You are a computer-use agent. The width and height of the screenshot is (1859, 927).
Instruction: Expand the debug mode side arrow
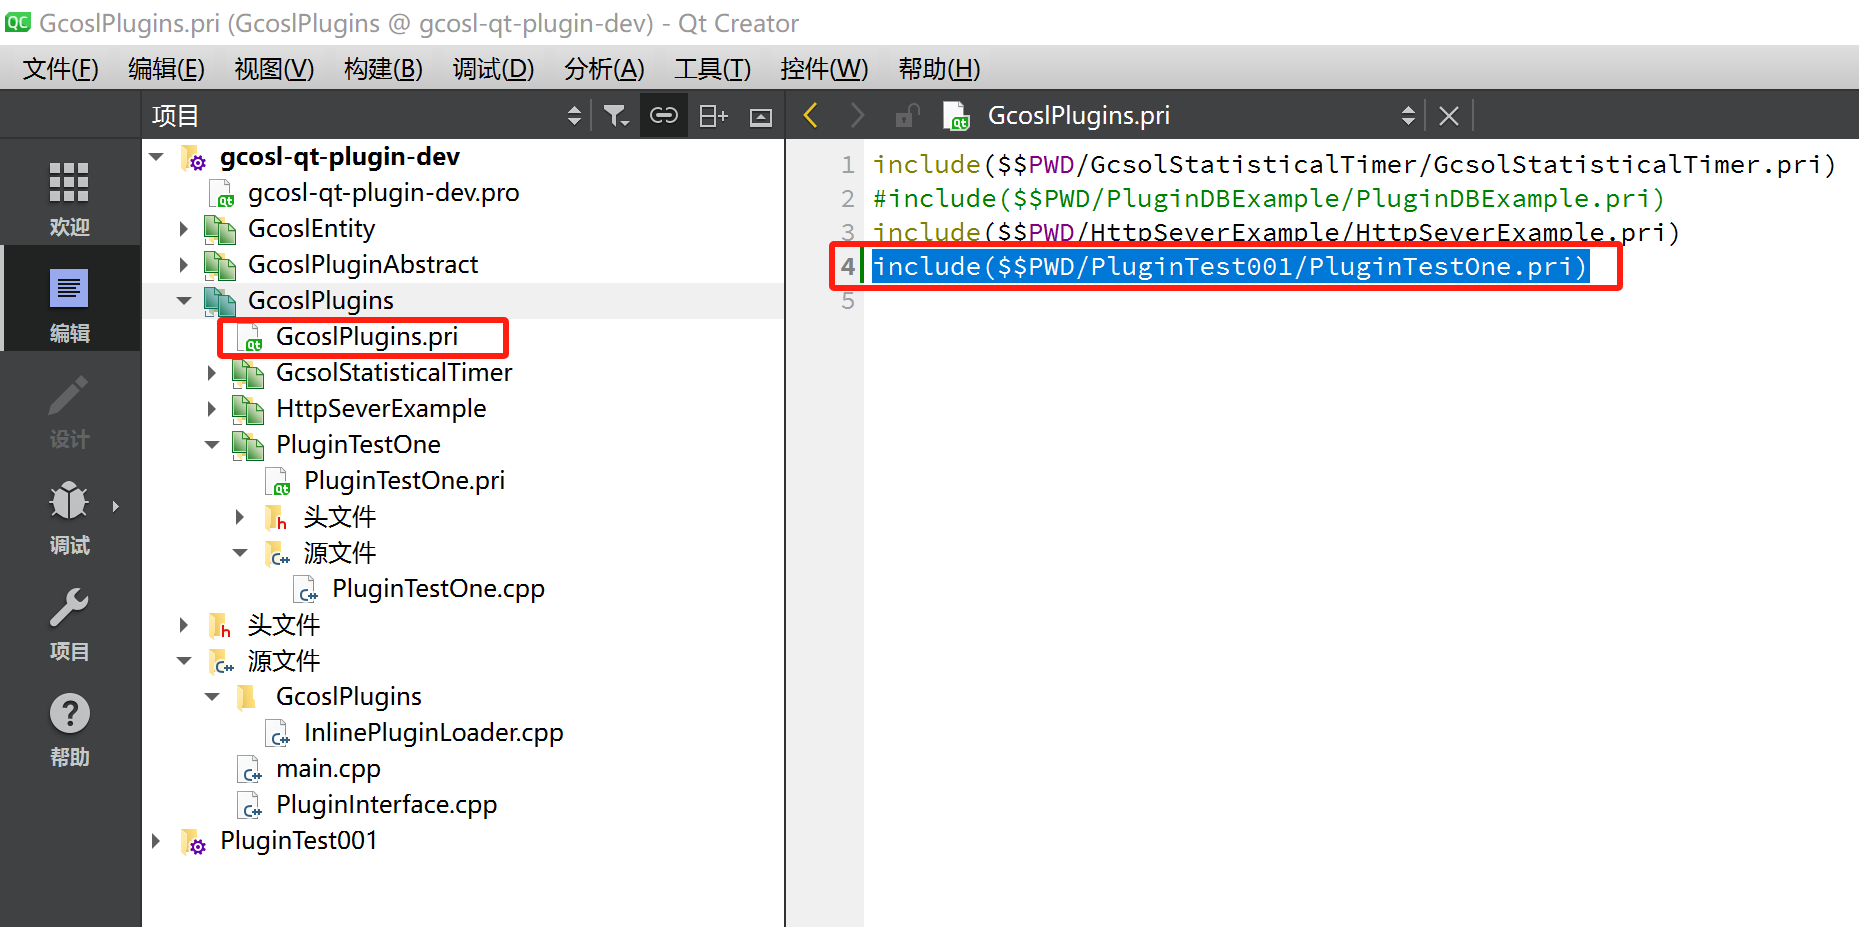click(x=116, y=506)
